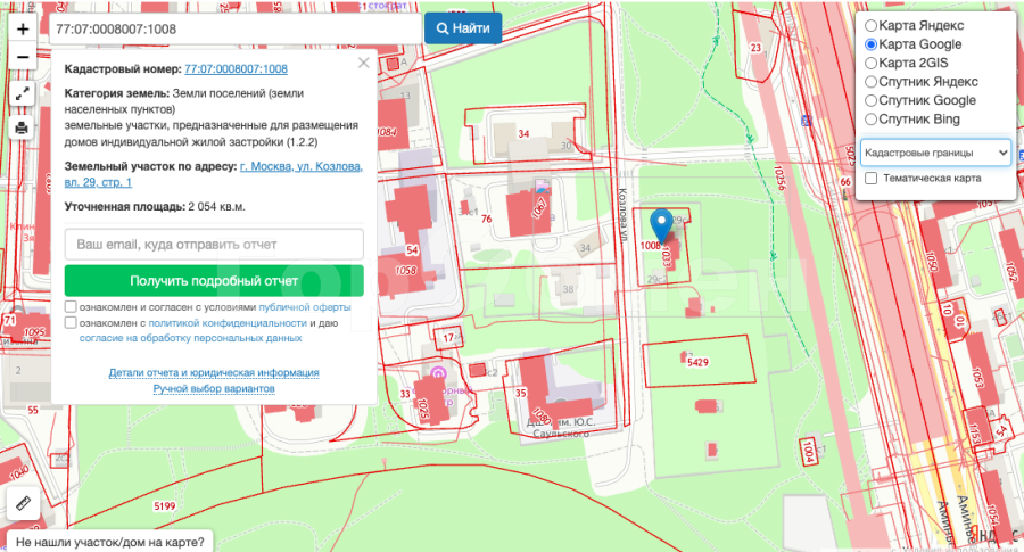Close the cadastral info popup
Image resolution: width=1024 pixels, height=552 pixels.
coord(364,62)
